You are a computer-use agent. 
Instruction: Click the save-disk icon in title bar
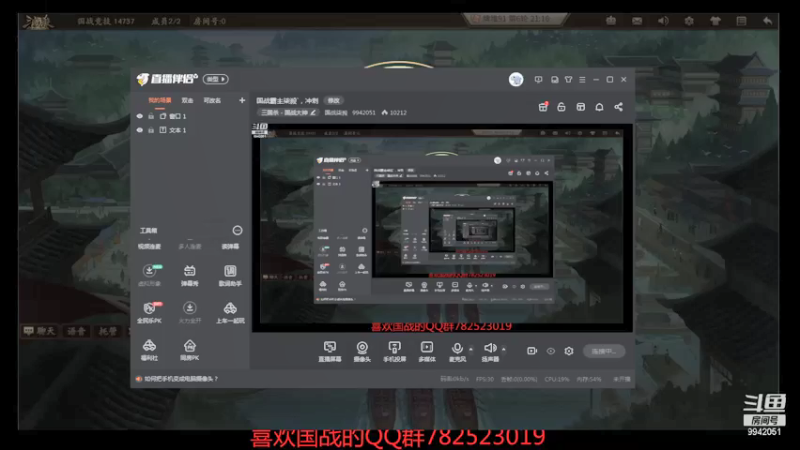[x=555, y=80]
